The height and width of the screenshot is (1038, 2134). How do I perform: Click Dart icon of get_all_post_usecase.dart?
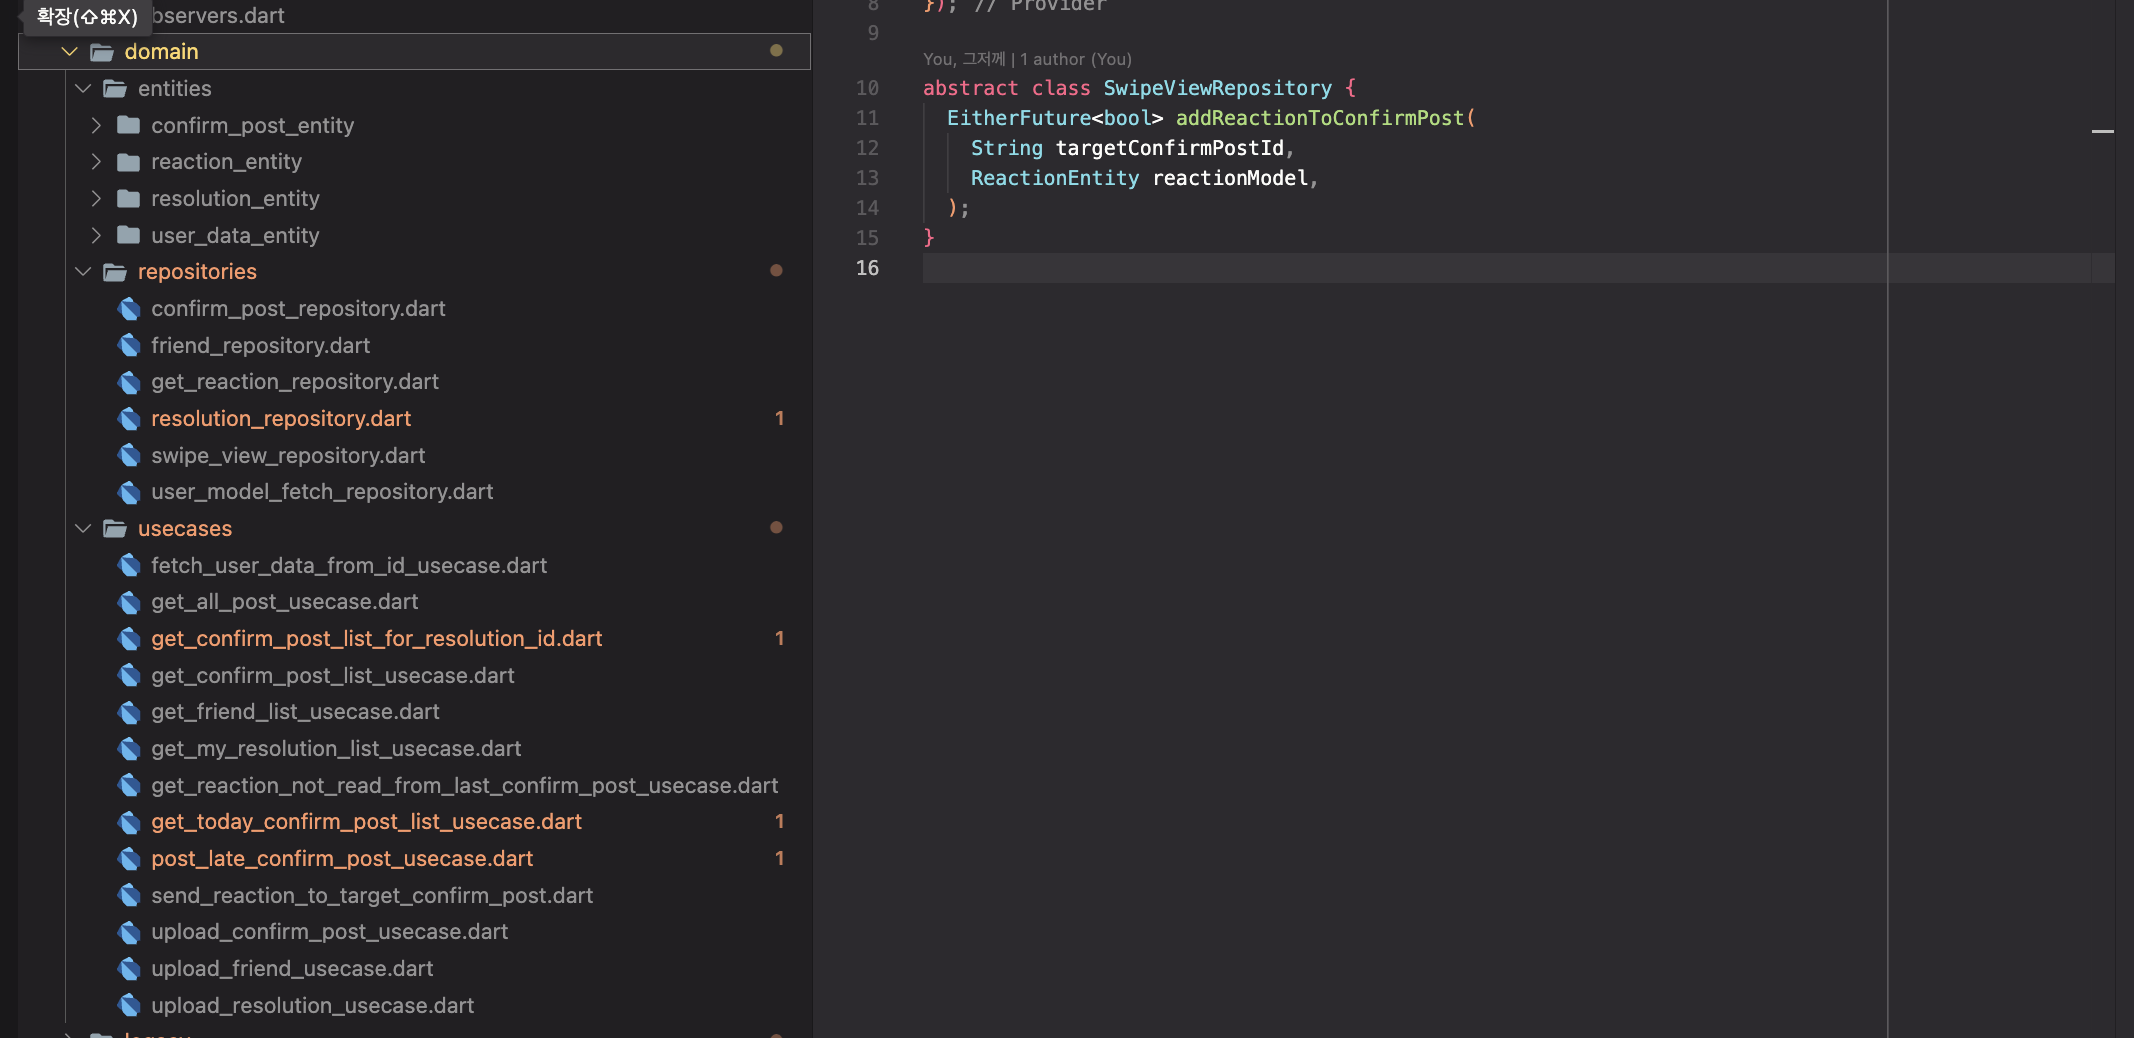click(129, 602)
